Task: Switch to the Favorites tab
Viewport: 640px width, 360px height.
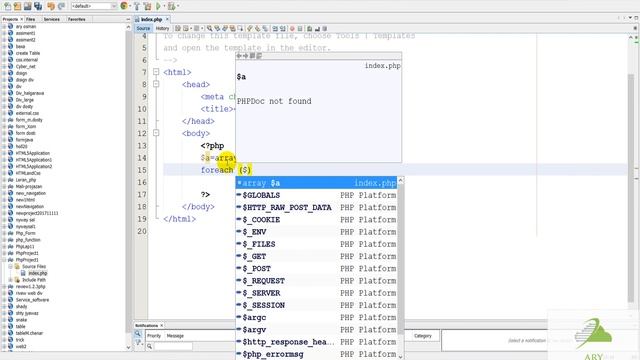Action: coord(76,19)
